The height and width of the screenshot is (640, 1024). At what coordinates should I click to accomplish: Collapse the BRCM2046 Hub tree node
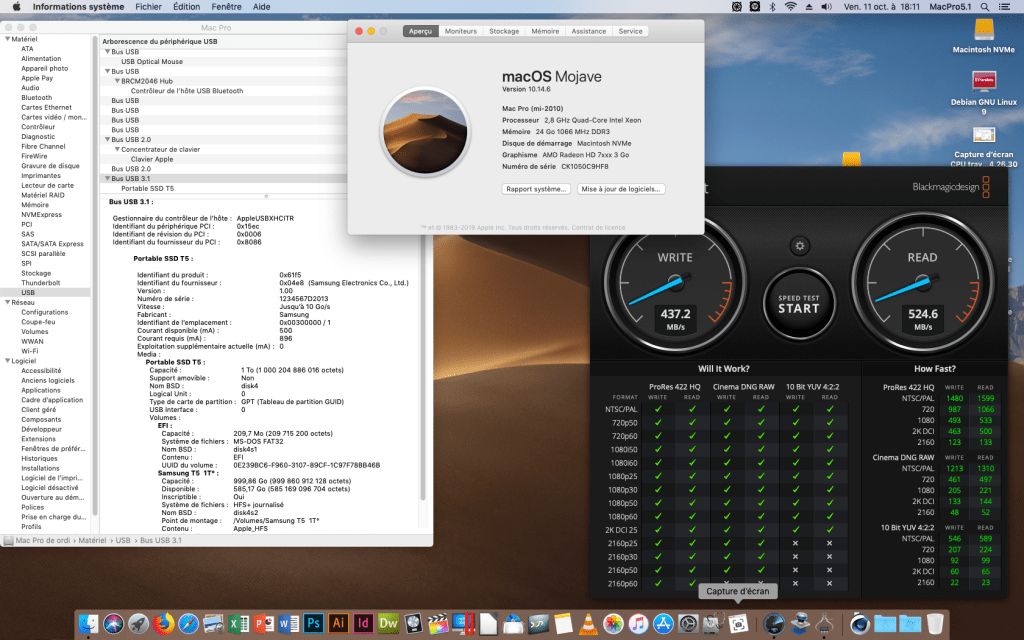pos(117,81)
